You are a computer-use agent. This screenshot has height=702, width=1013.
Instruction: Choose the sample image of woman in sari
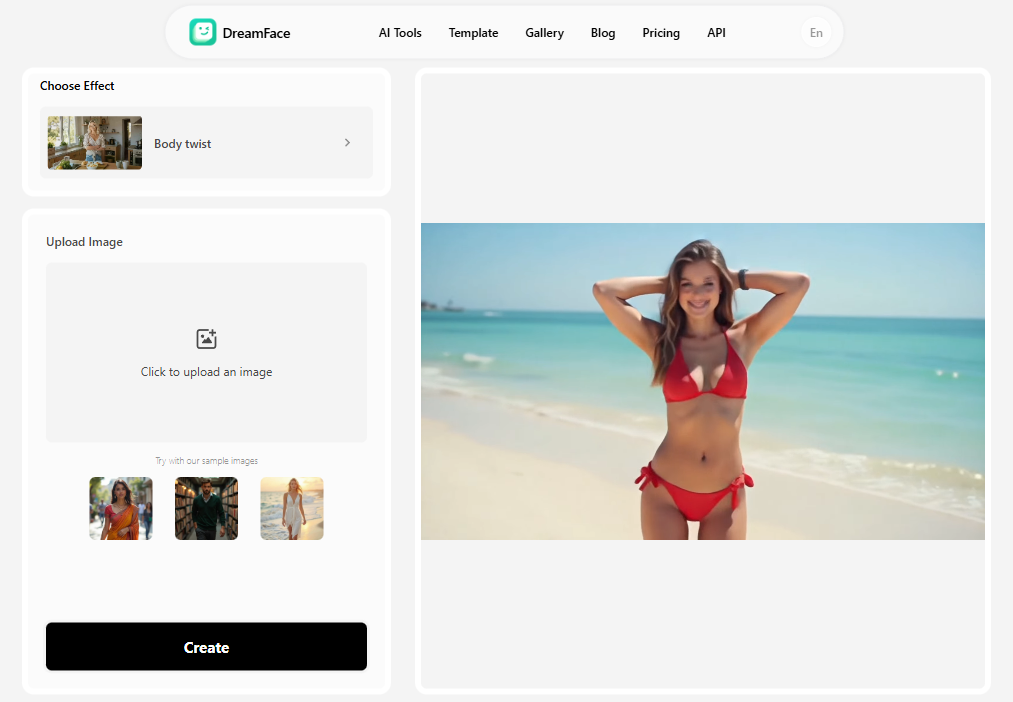(121, 508)
